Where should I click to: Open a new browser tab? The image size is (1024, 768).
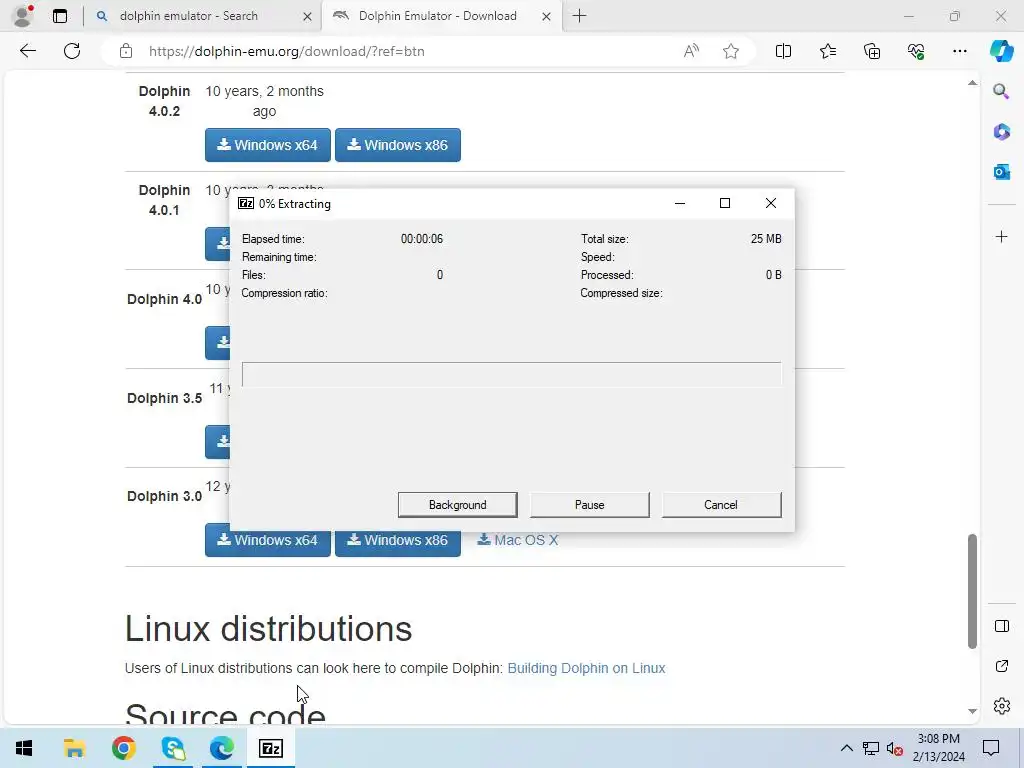point(579,16)
